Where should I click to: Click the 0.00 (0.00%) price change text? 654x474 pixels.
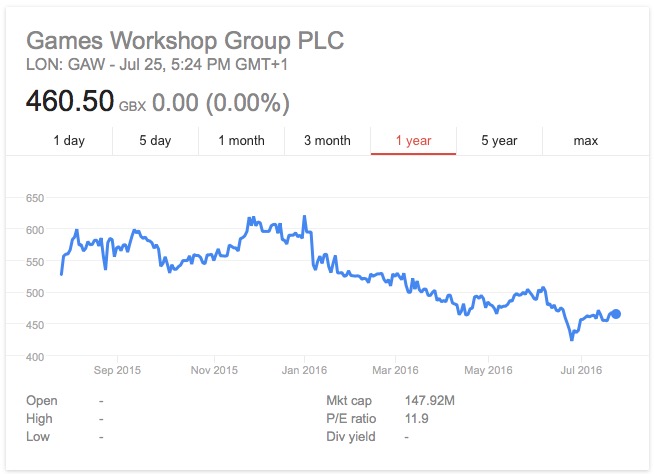221,103
